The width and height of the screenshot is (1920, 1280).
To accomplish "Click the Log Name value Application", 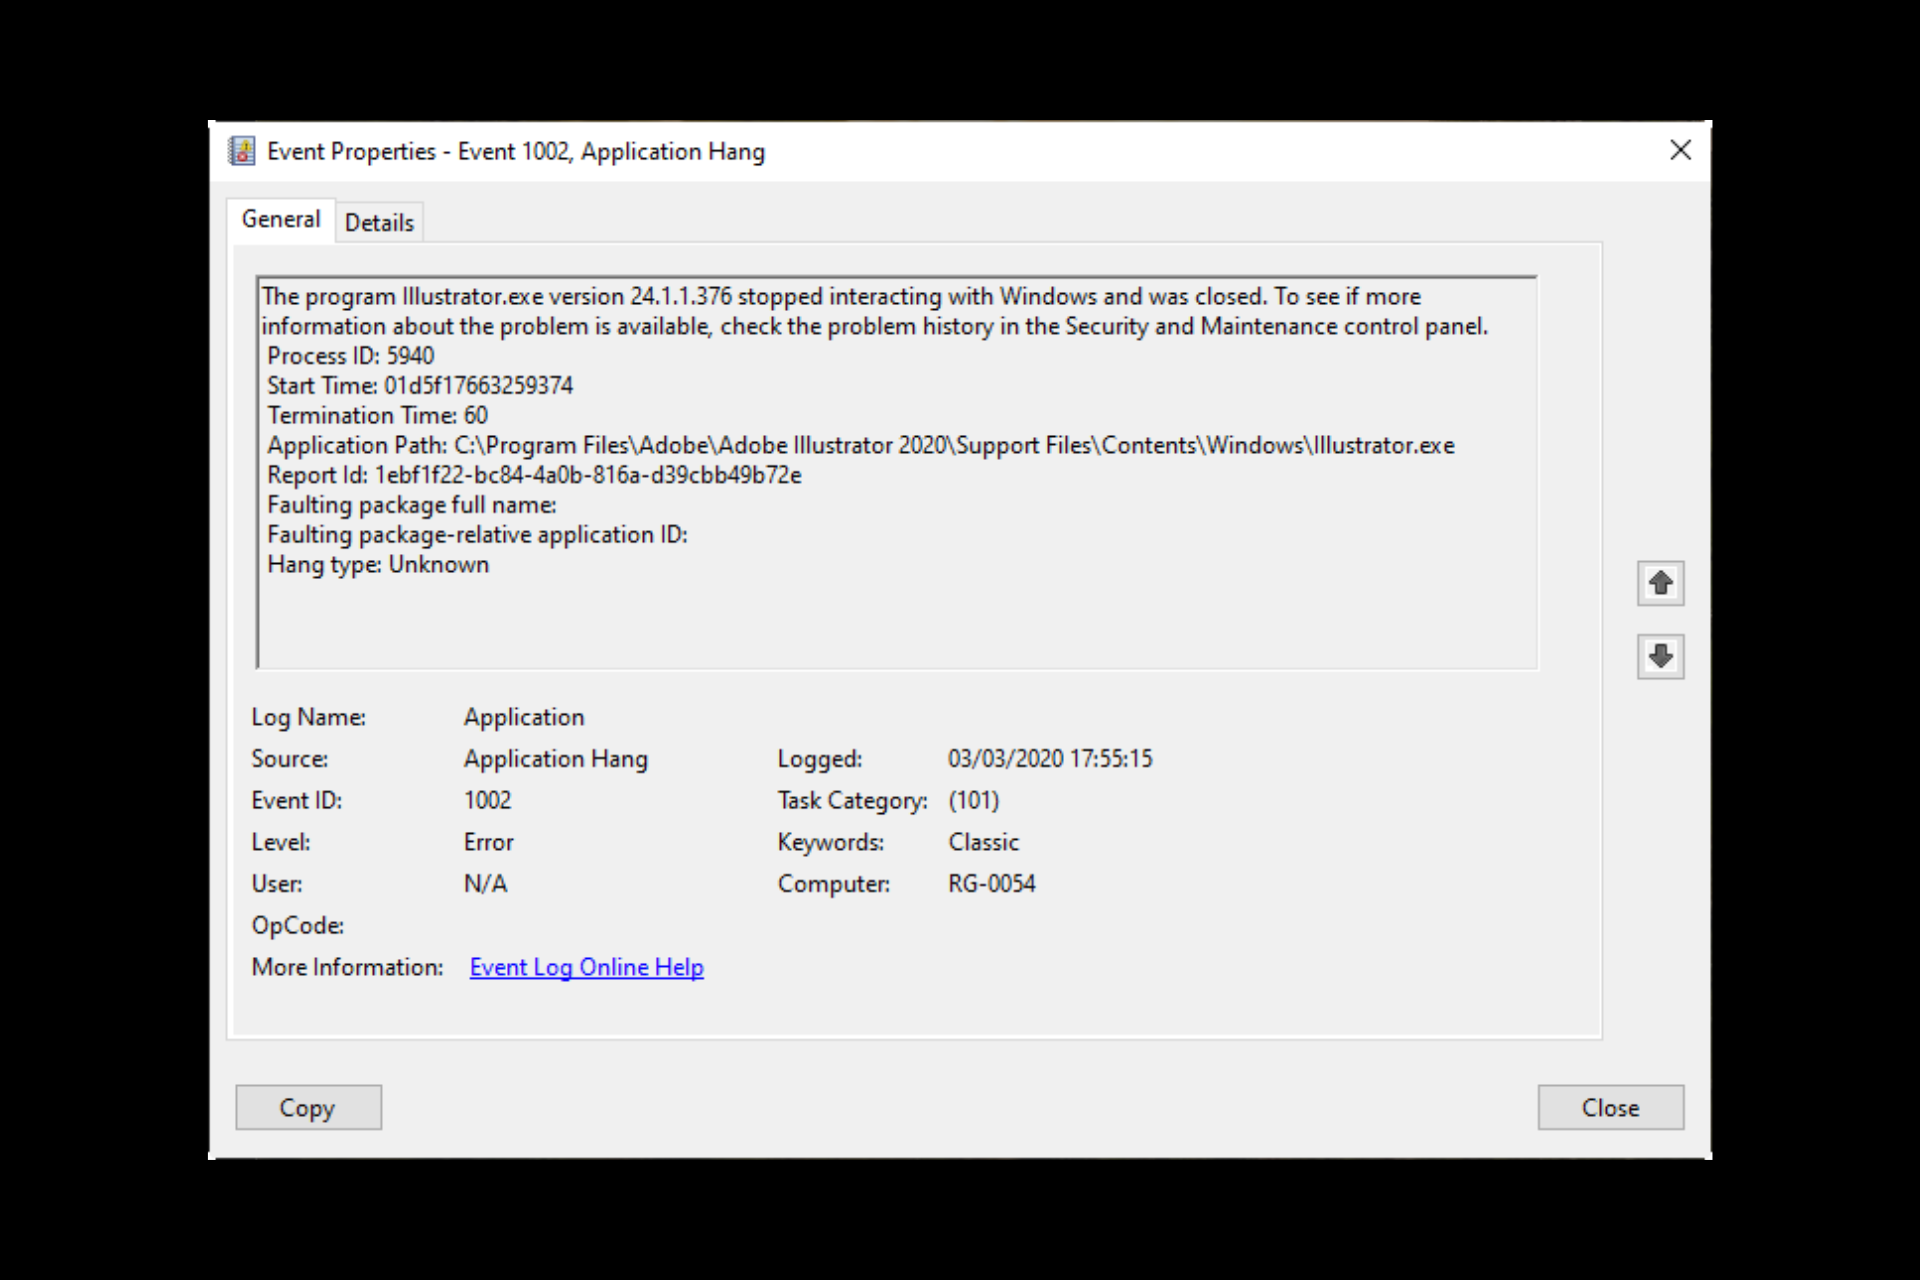I will click(524, 718).
